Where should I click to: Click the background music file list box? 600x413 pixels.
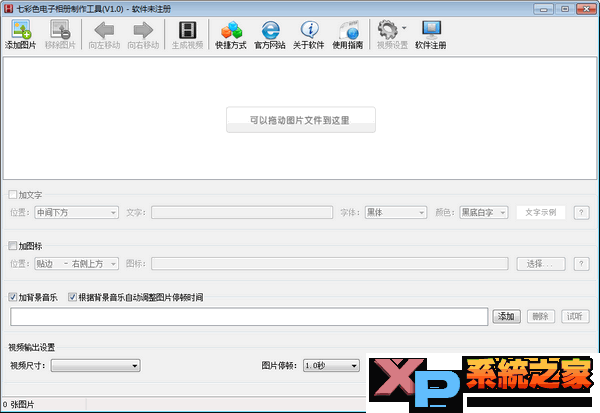coord(249,317)
